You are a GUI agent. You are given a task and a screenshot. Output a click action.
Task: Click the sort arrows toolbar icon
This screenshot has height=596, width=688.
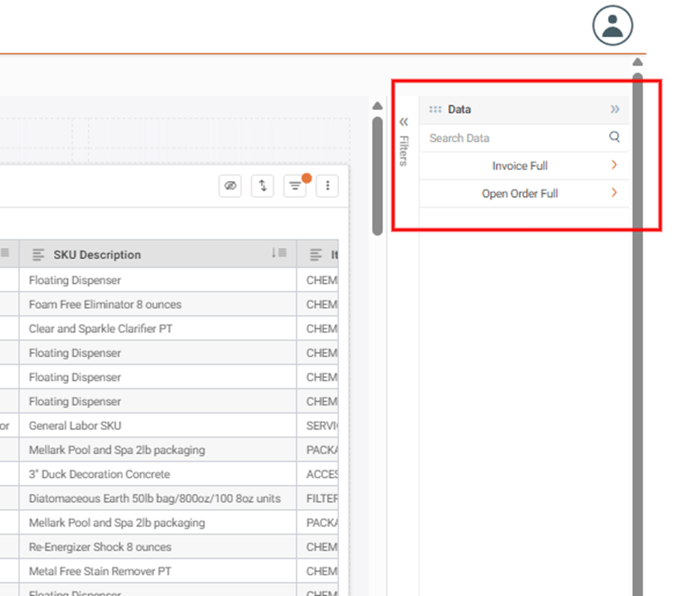click(x=263, y=186)
